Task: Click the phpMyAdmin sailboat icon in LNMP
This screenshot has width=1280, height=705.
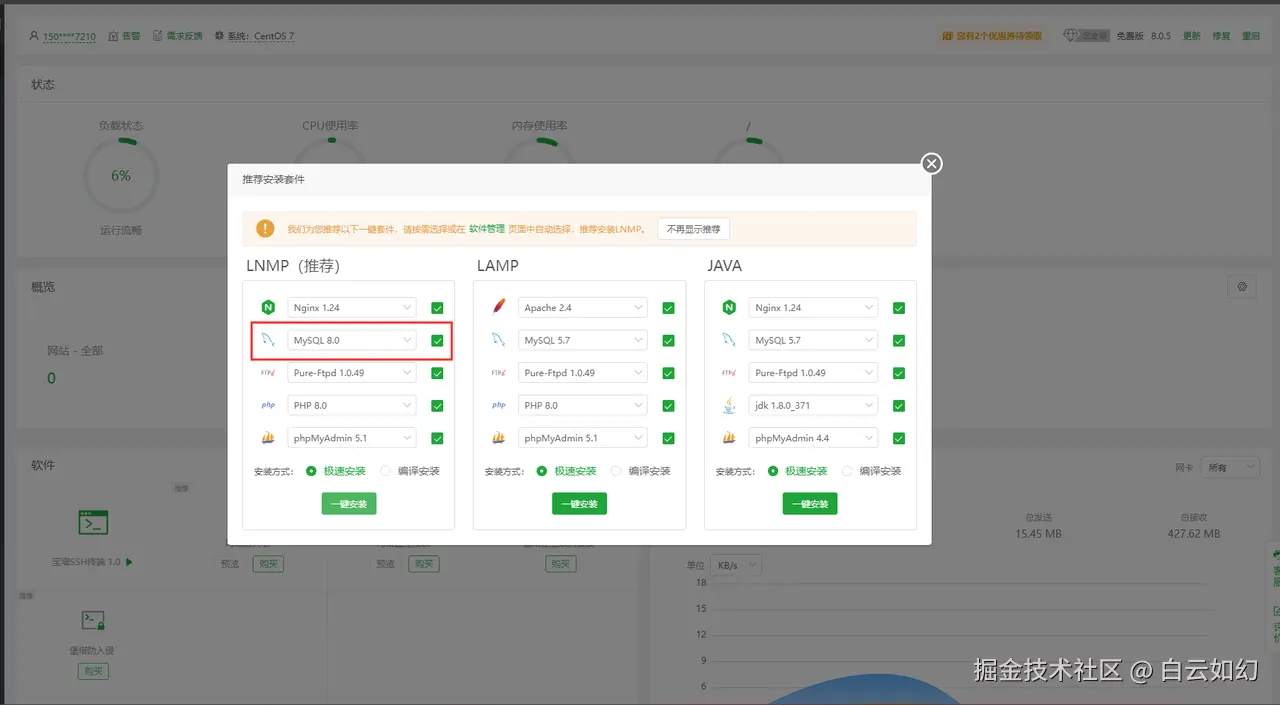Action: pyautogui.click(x=268, y=438)
